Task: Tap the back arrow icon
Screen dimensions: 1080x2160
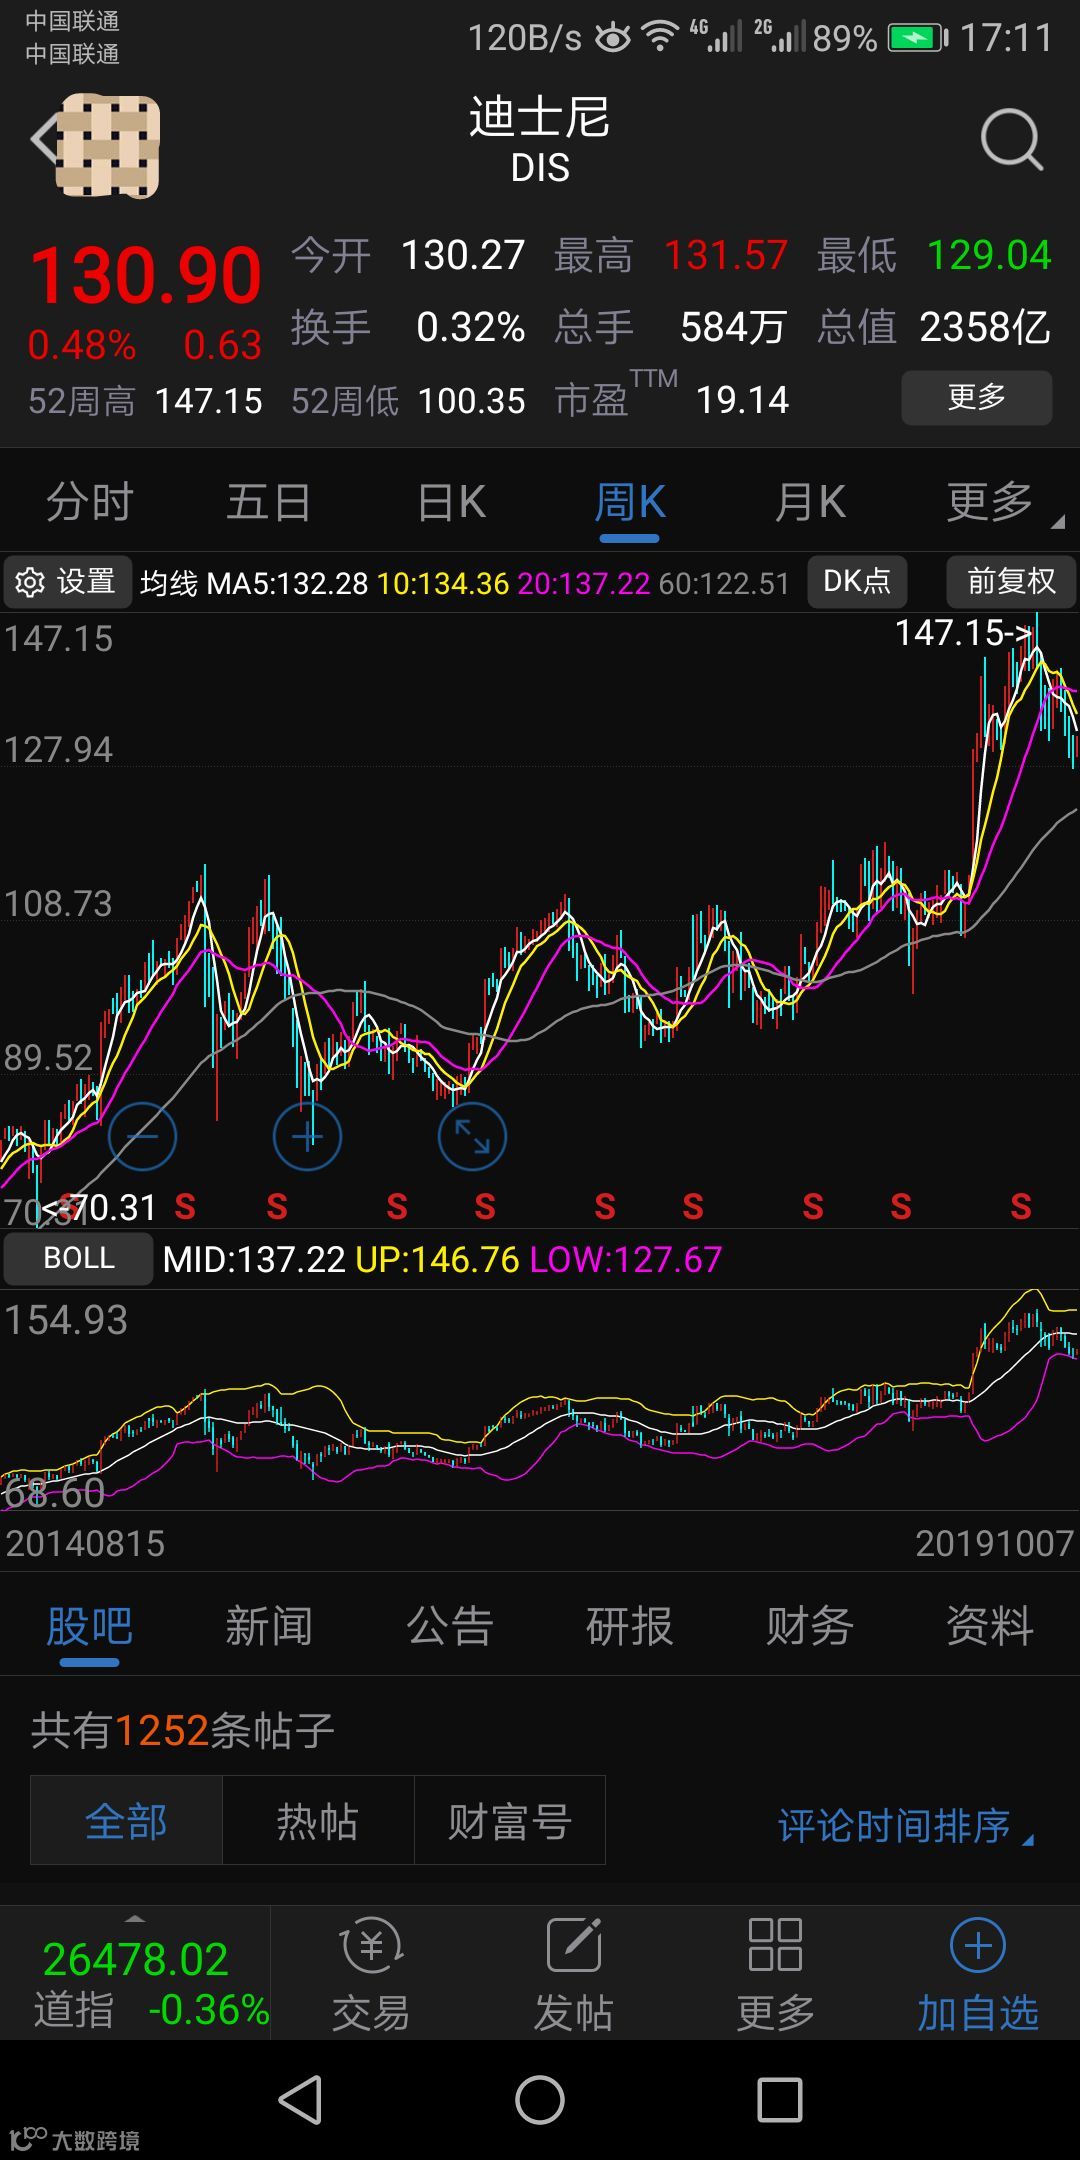Action: click(45, 140)
